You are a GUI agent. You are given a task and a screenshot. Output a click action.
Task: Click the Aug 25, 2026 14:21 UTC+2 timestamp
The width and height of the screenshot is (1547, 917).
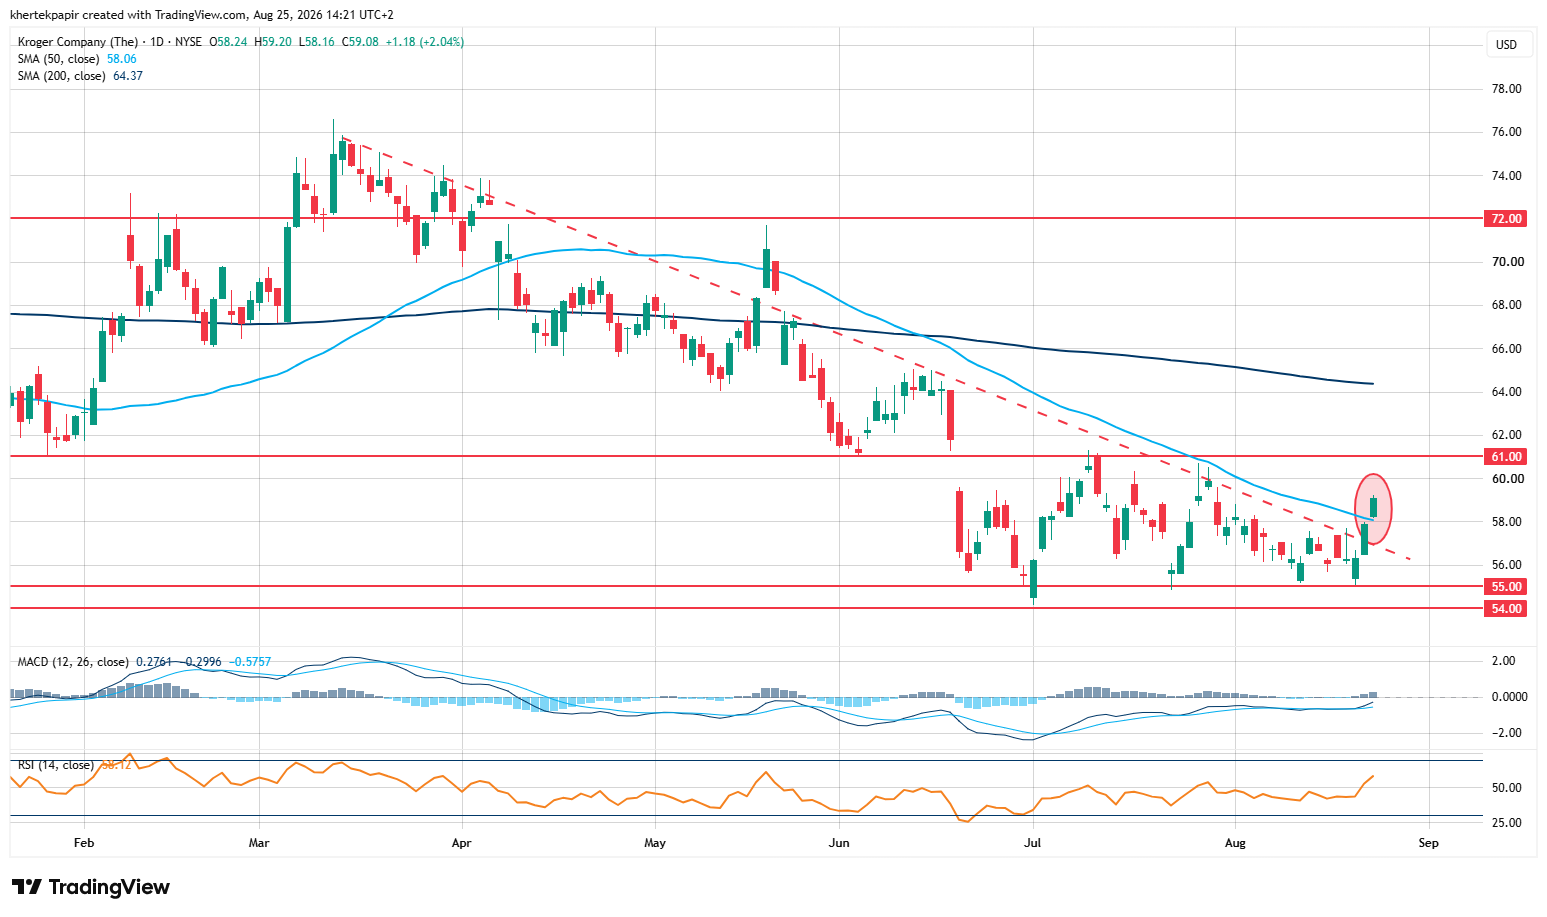pyautogui.click(x=324, y=15)
